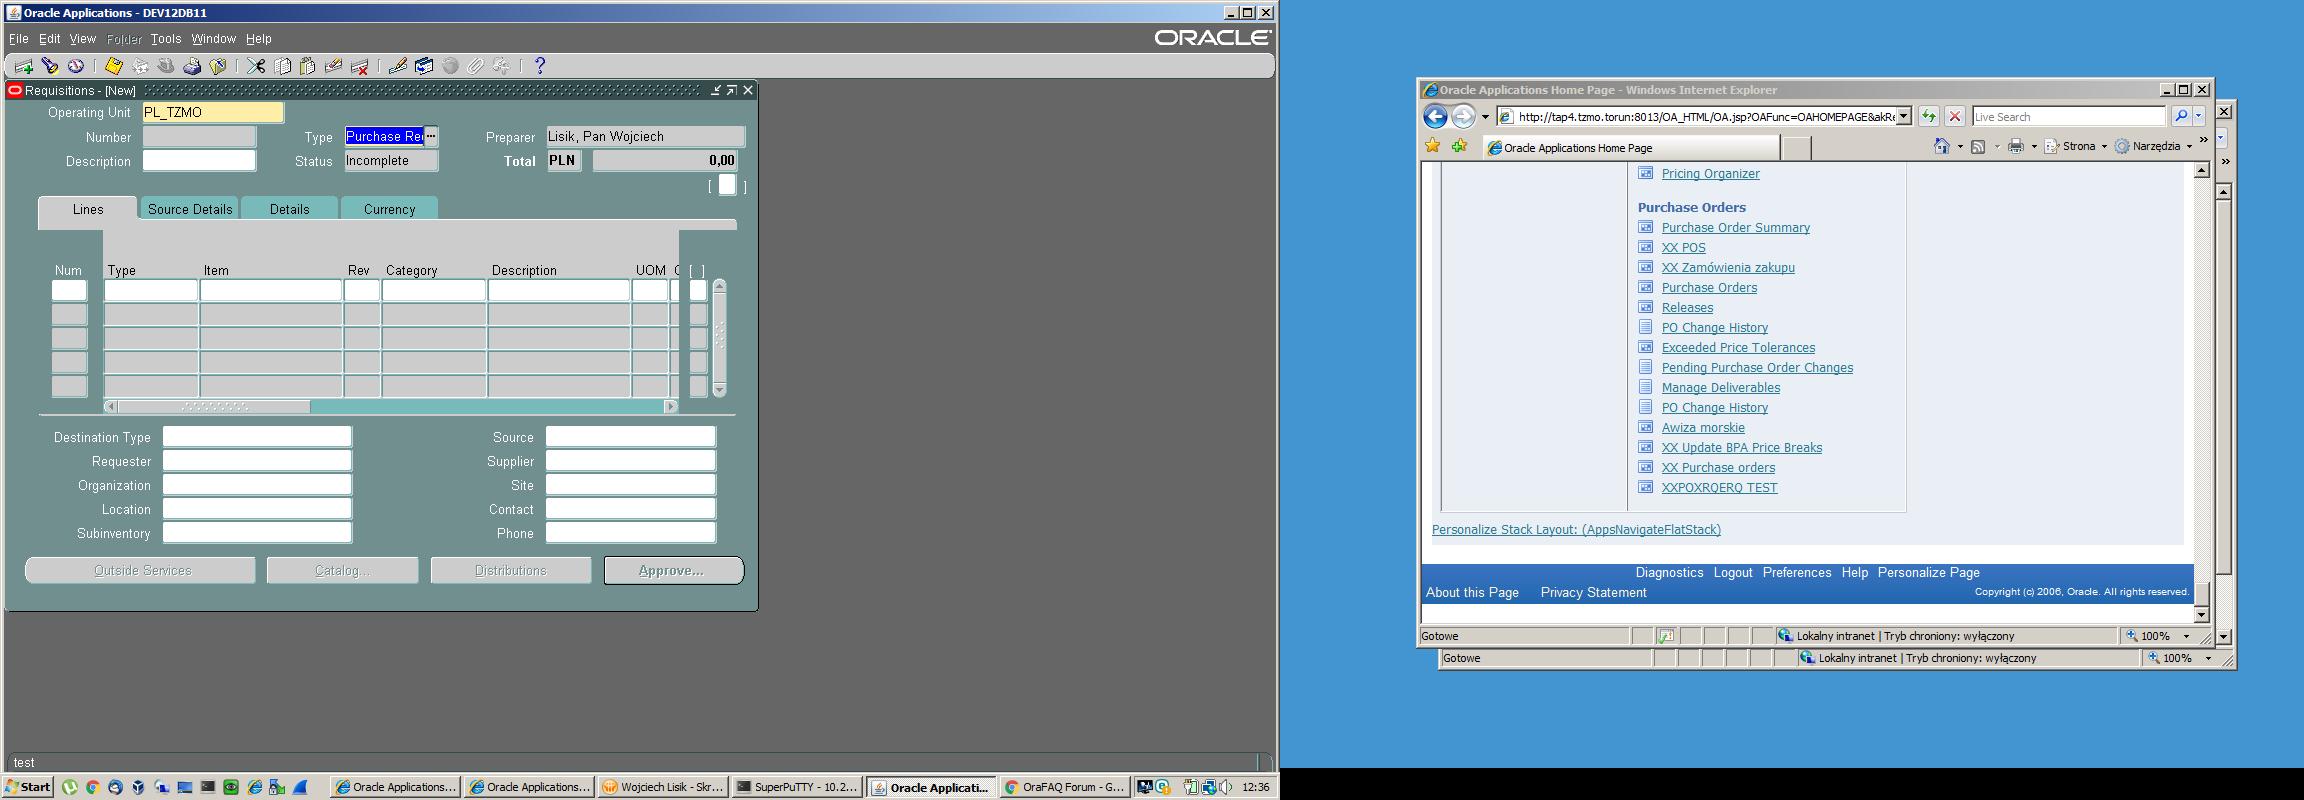Click the Supplier input field

(x=630, y=461)
